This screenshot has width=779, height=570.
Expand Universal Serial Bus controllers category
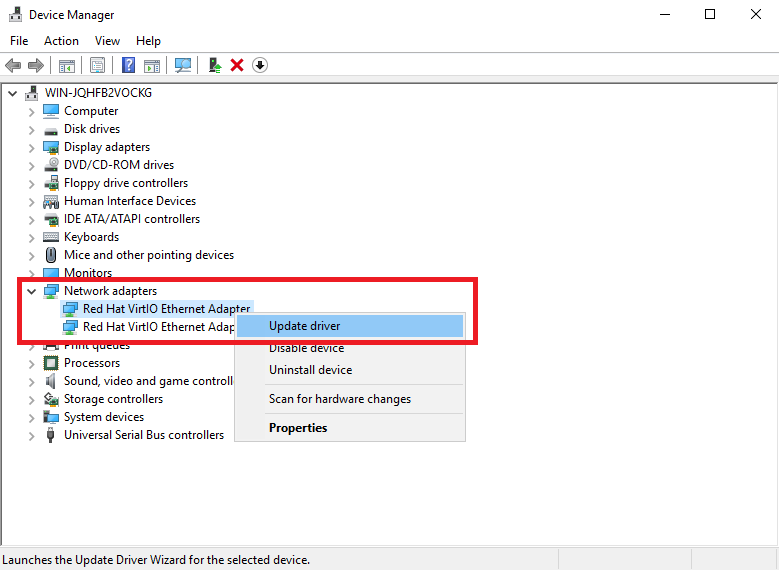[x=32, y=436]
